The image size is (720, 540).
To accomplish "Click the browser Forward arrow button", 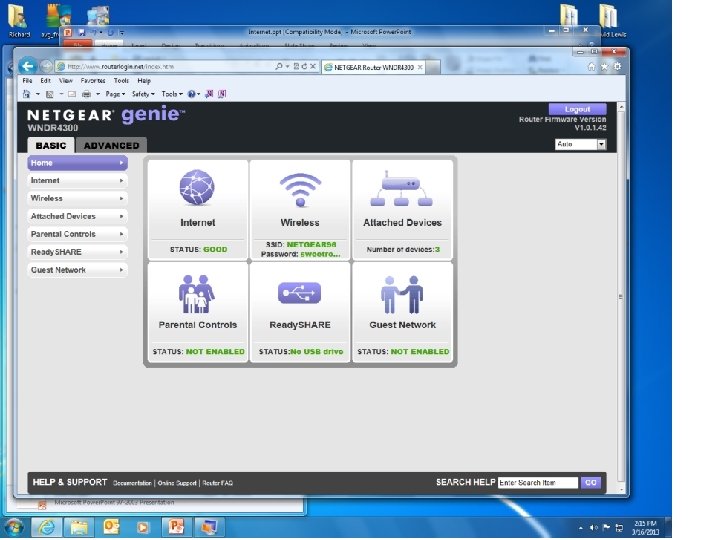I will pos(46,66).
